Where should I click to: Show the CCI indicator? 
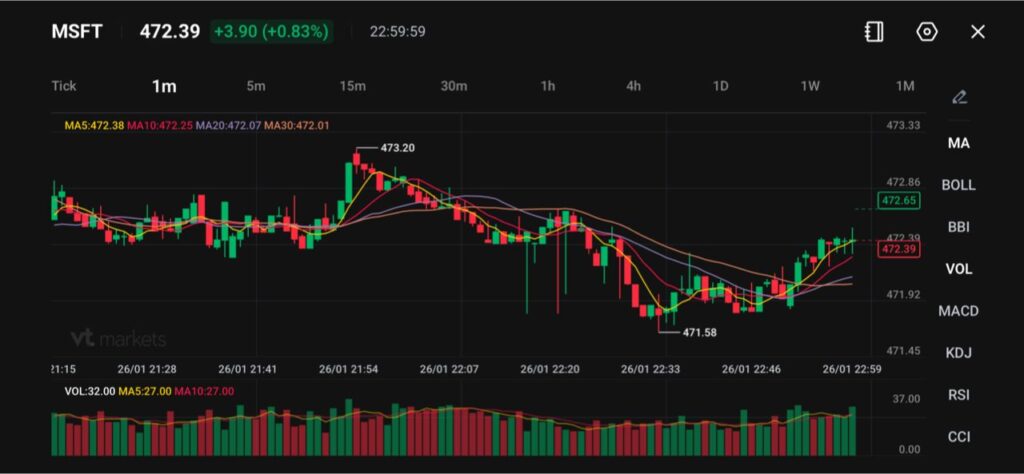click(958, 437)
